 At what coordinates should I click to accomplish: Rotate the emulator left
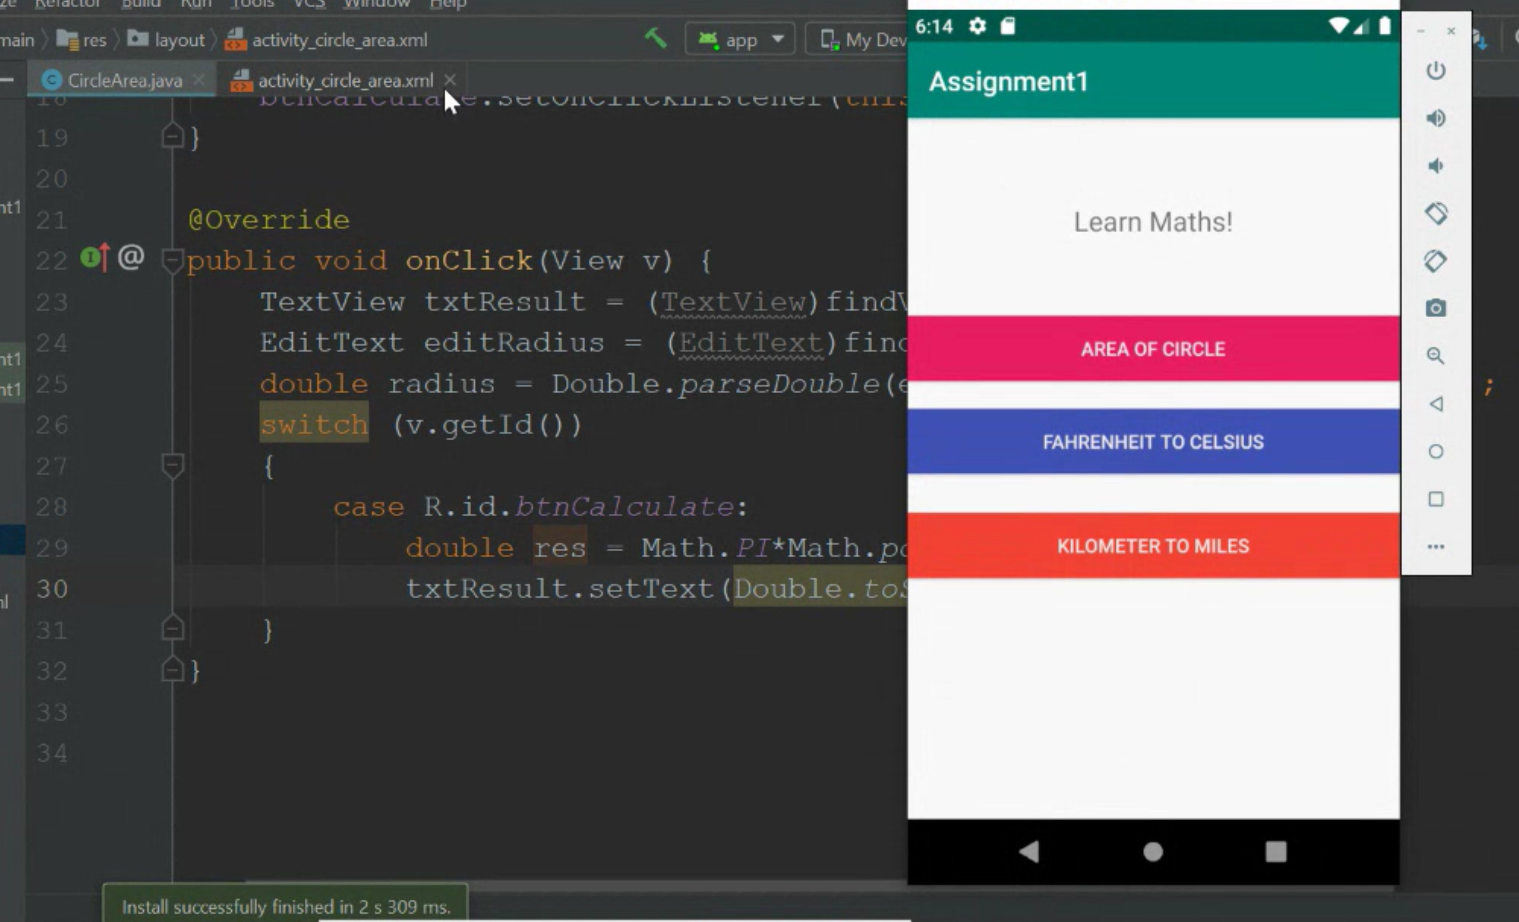click(x=1436, y=213)
